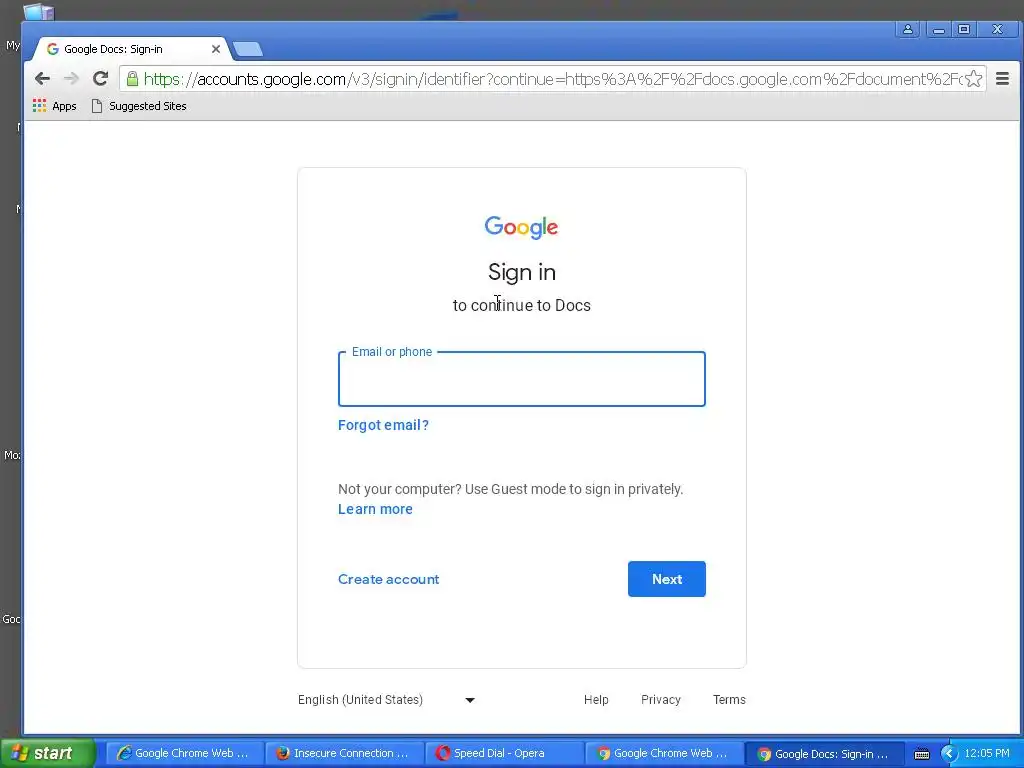Switch to the Chrome Google Chrome Web taskbar item
The image size is (1024, 768).
click(x=663, y=754)
